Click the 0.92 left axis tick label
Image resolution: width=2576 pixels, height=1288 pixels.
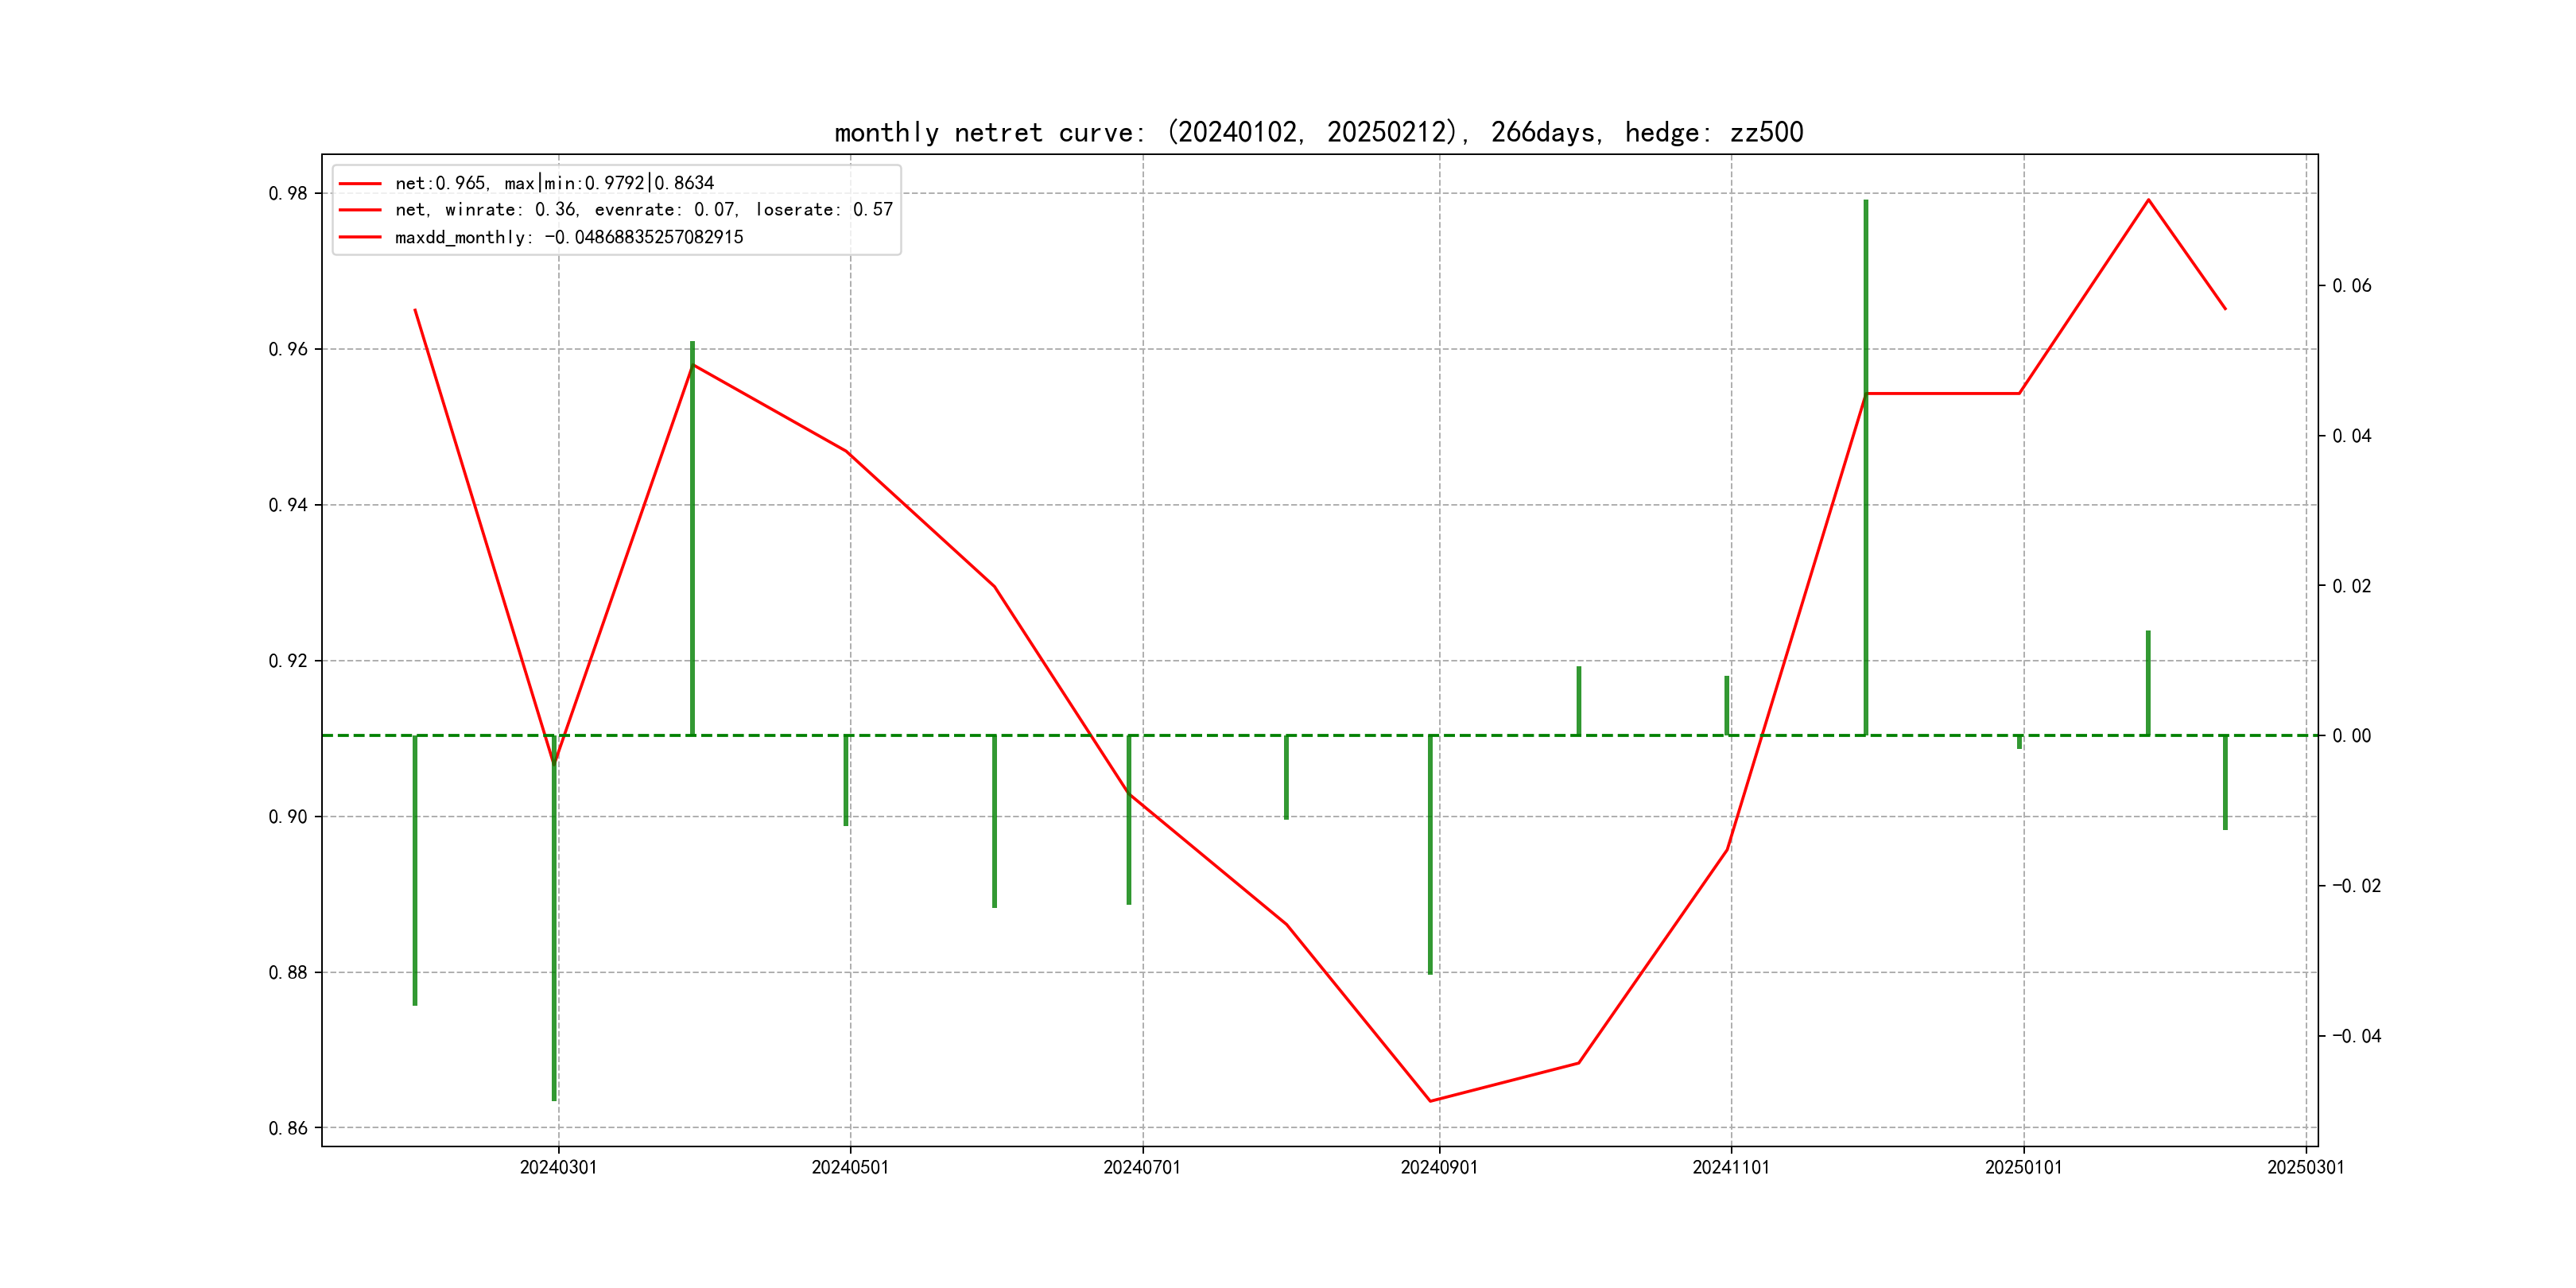tap(288, 661)
